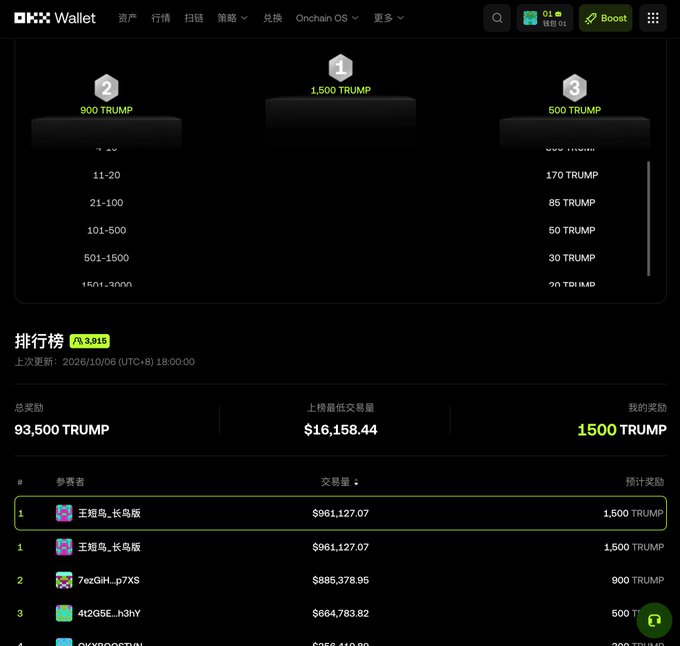Viewport: 680px width, 646px height.
Task: Click the 预计奖励 column header
Action: coord(644,482)
